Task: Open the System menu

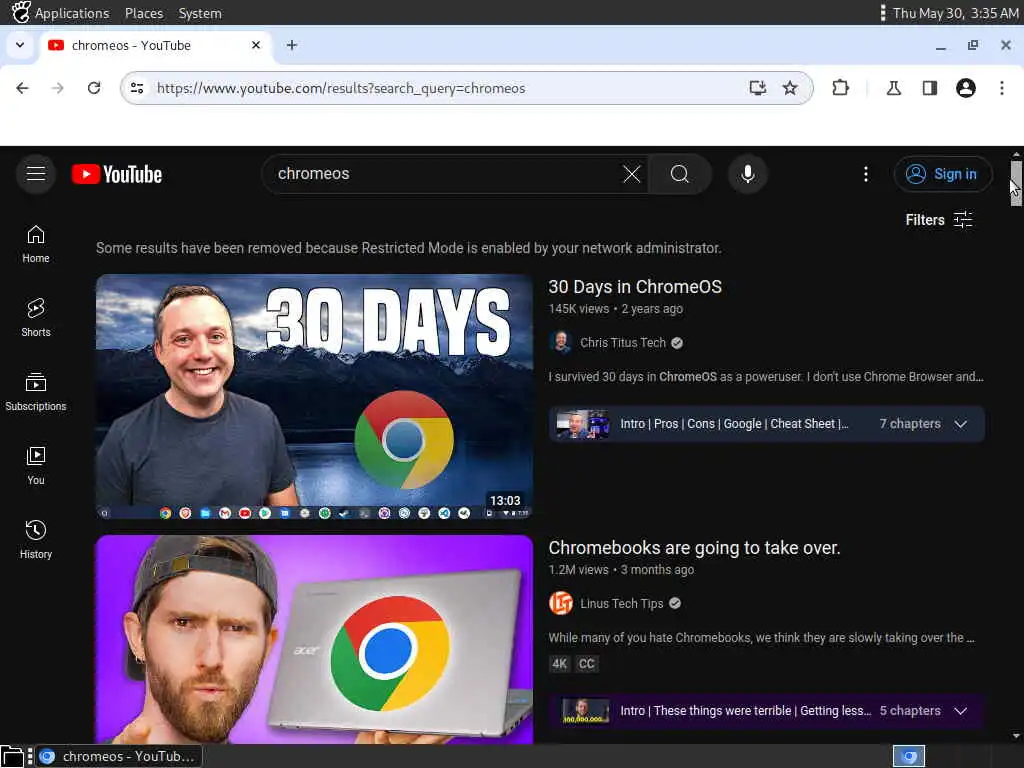Action: click(x=200, y=13)
